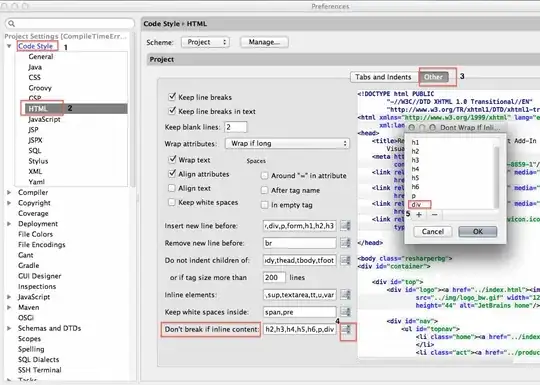The image size is (540, 385).
Task: Open list editor for Don't break if inline content
Action: click(x=346, y=330)
